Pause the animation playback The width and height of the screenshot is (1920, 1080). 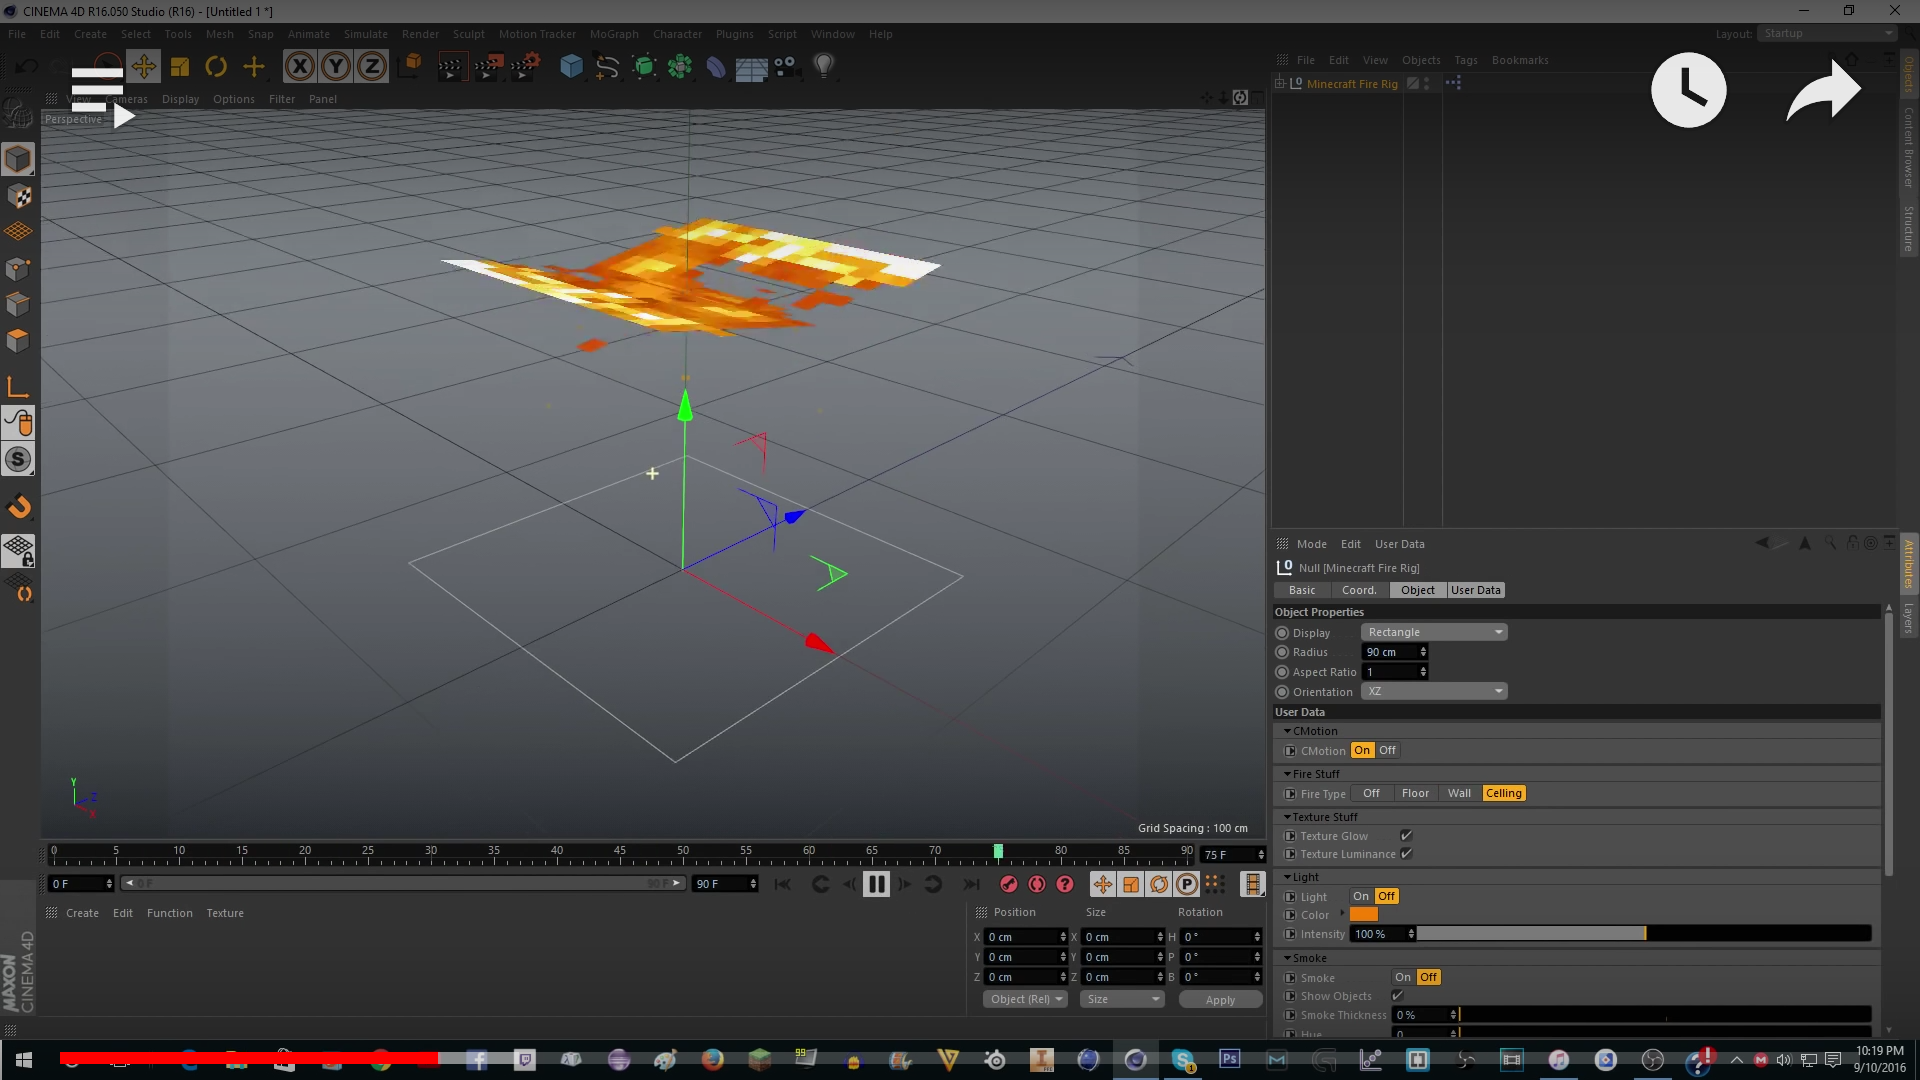876,884
